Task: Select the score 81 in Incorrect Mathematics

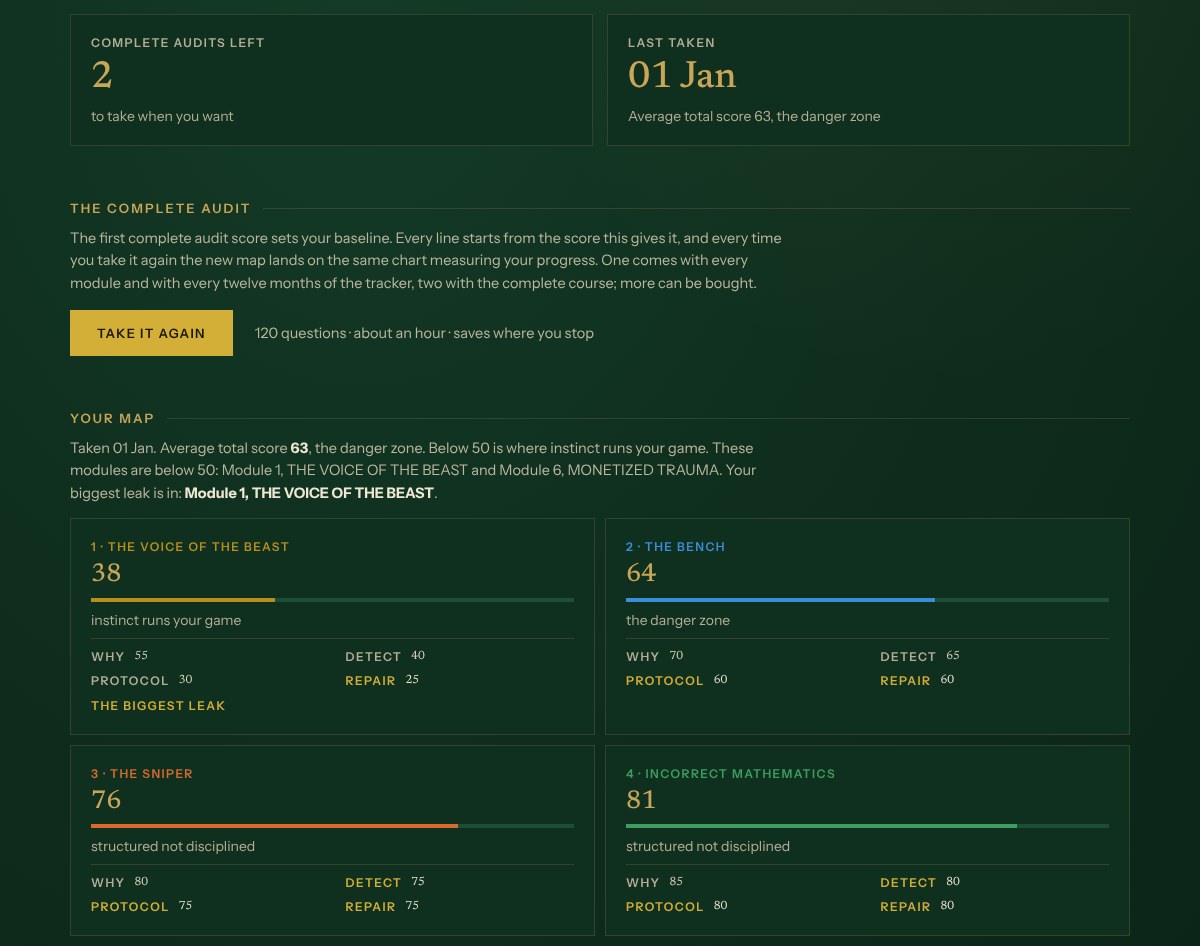Action: (x=641, y=799)
